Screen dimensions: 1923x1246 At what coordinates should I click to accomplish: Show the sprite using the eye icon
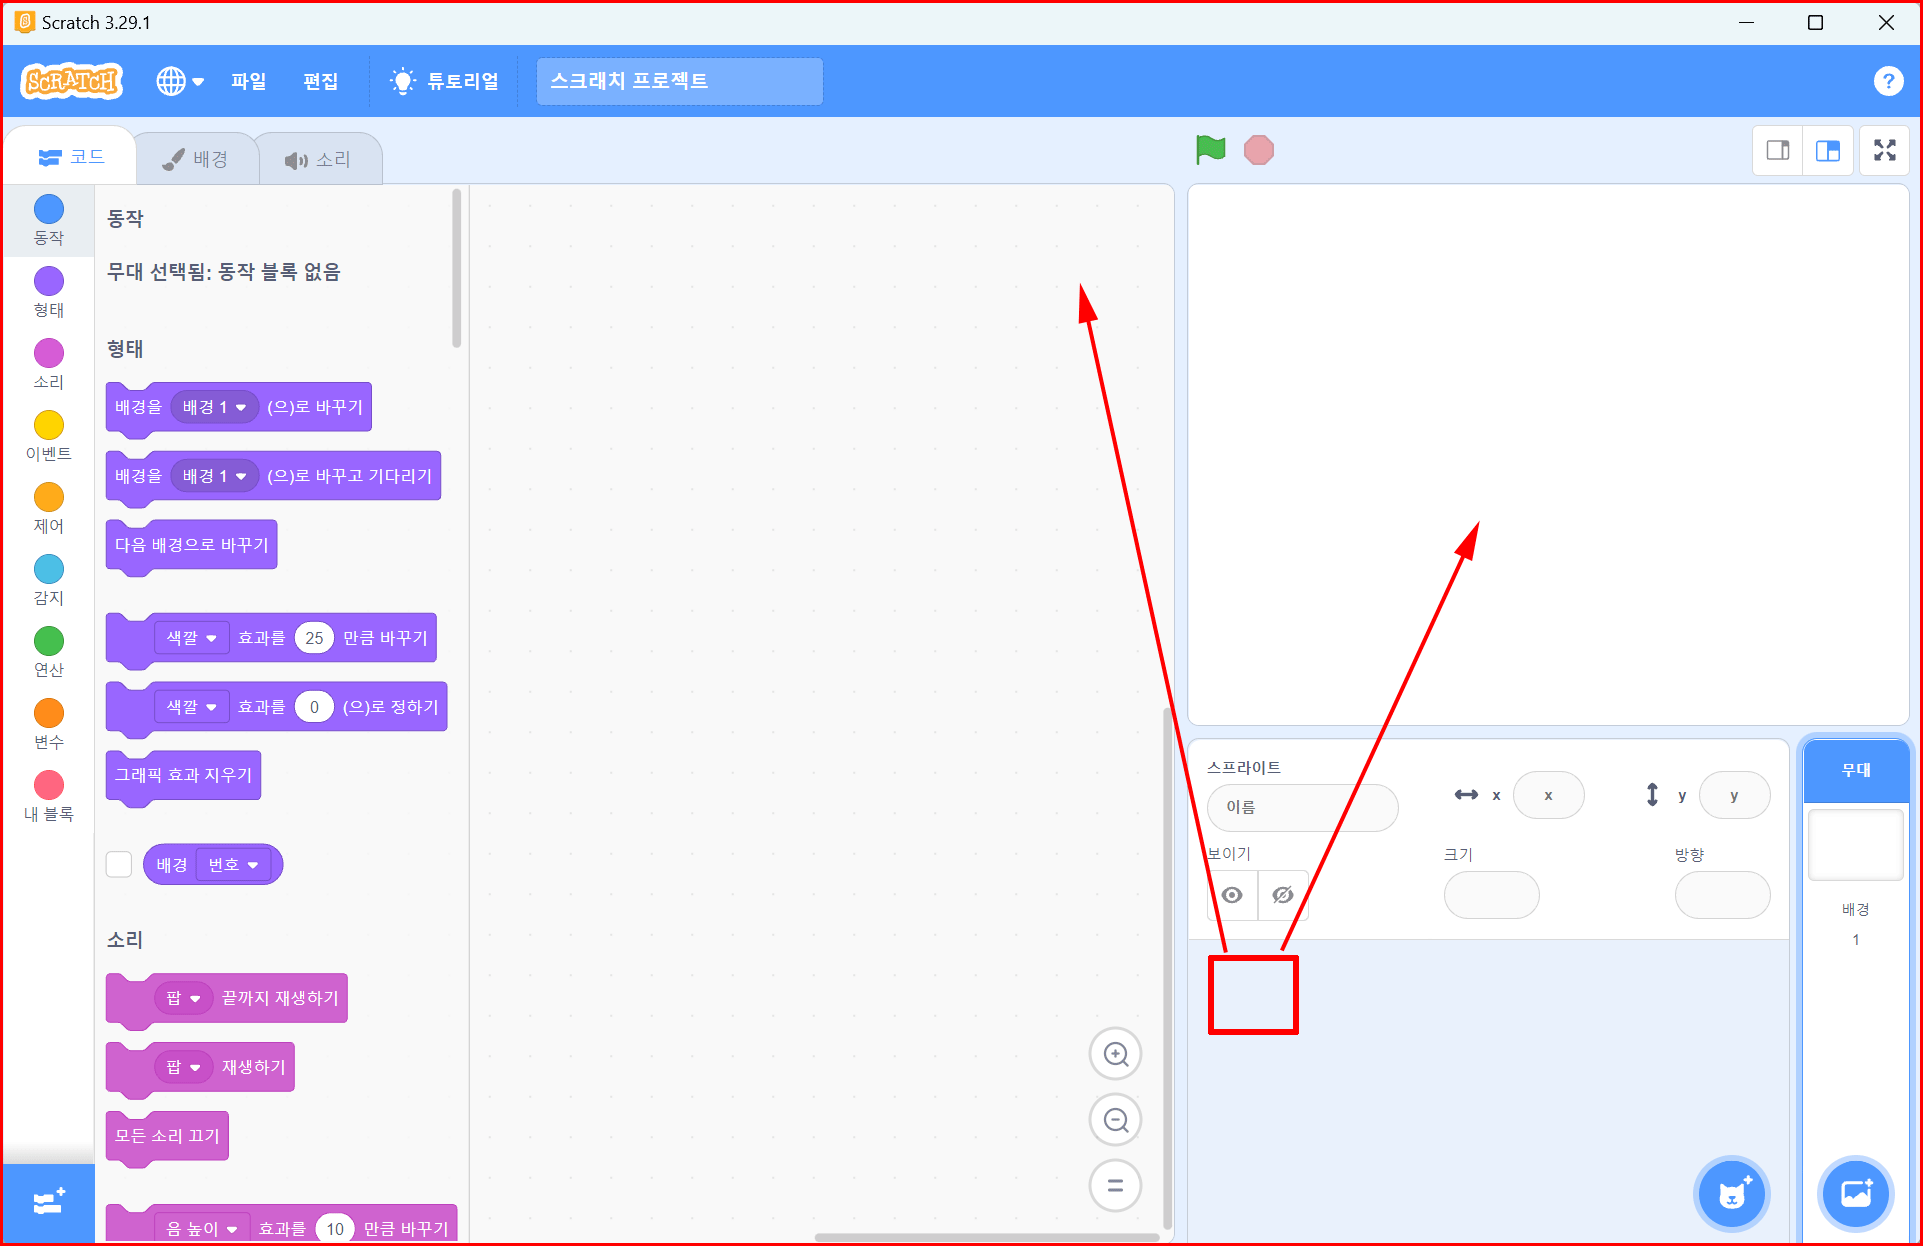pyautogui.click(x=1232, y=895)
